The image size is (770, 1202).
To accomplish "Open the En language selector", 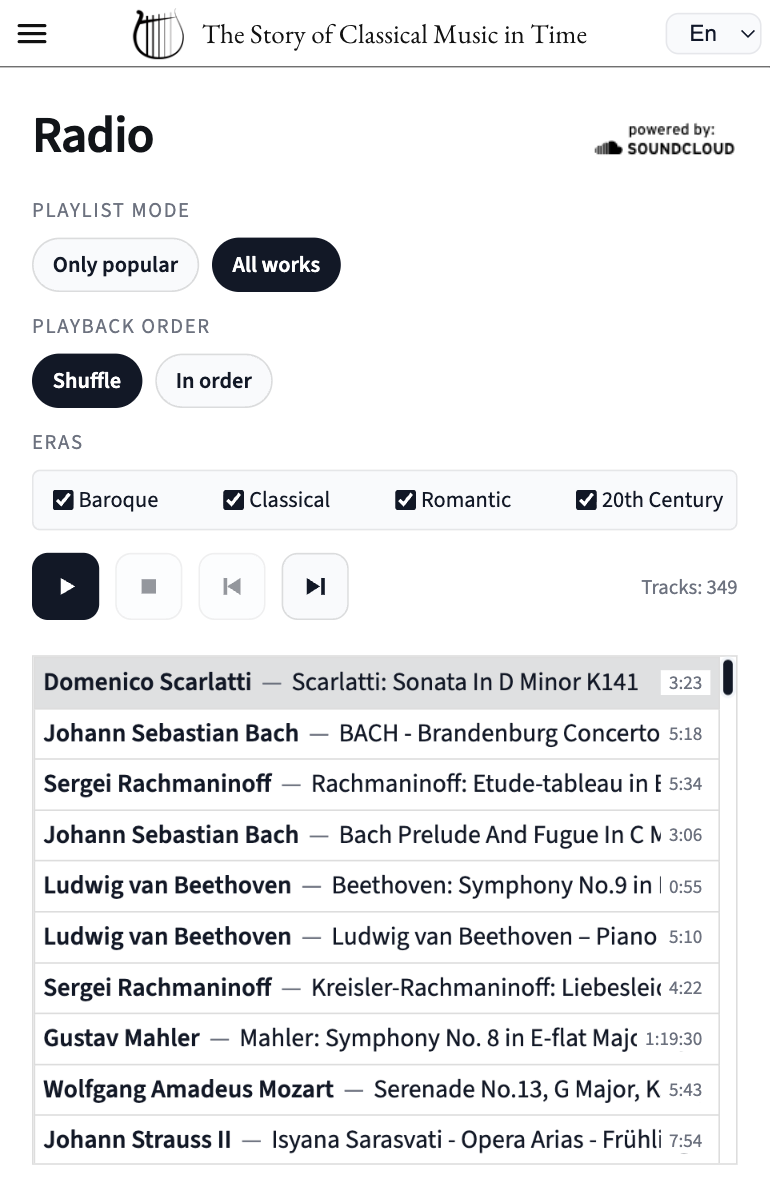I will [x=712, y=32].
